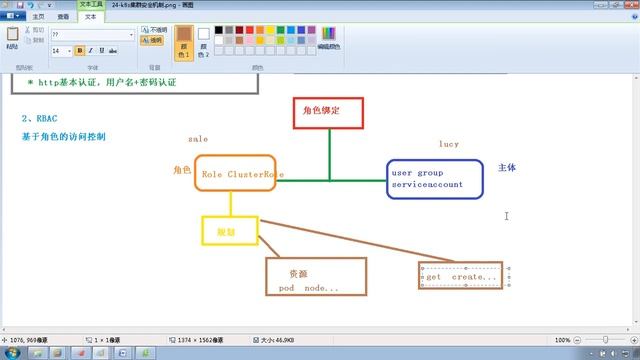Click the first taskbar app after Start

click(x=38, y=353)
